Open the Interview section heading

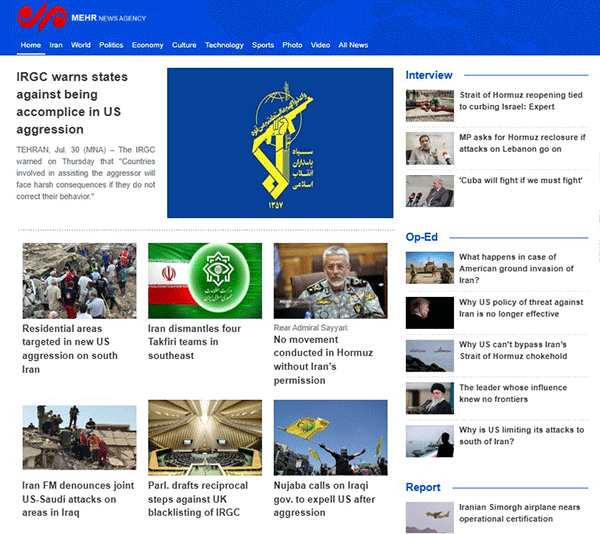point(429,75)
